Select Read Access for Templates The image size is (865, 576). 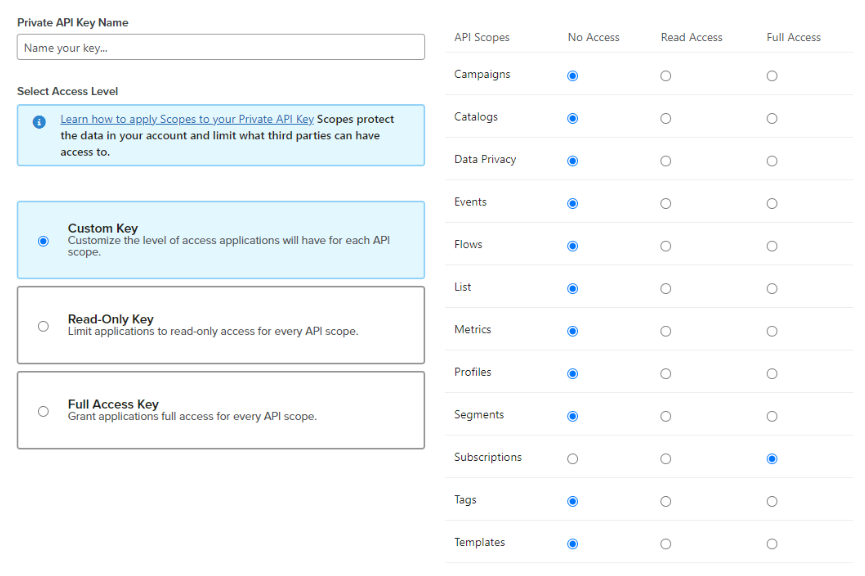(666, 544)
